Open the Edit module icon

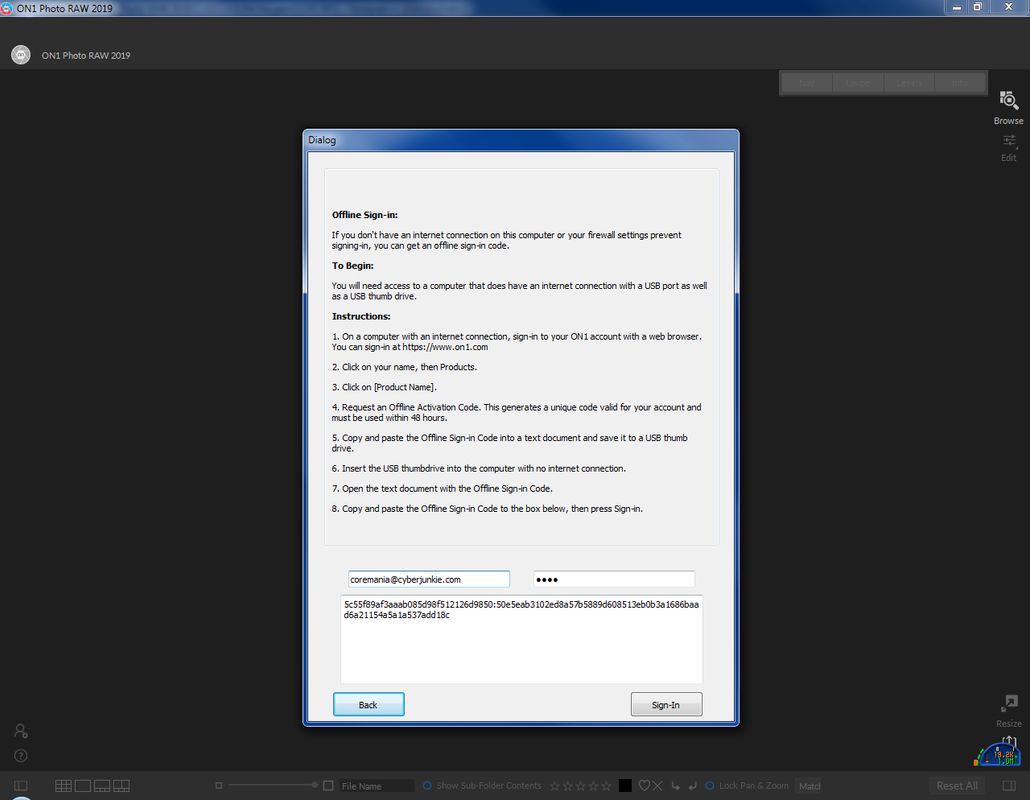(1009, 141)
